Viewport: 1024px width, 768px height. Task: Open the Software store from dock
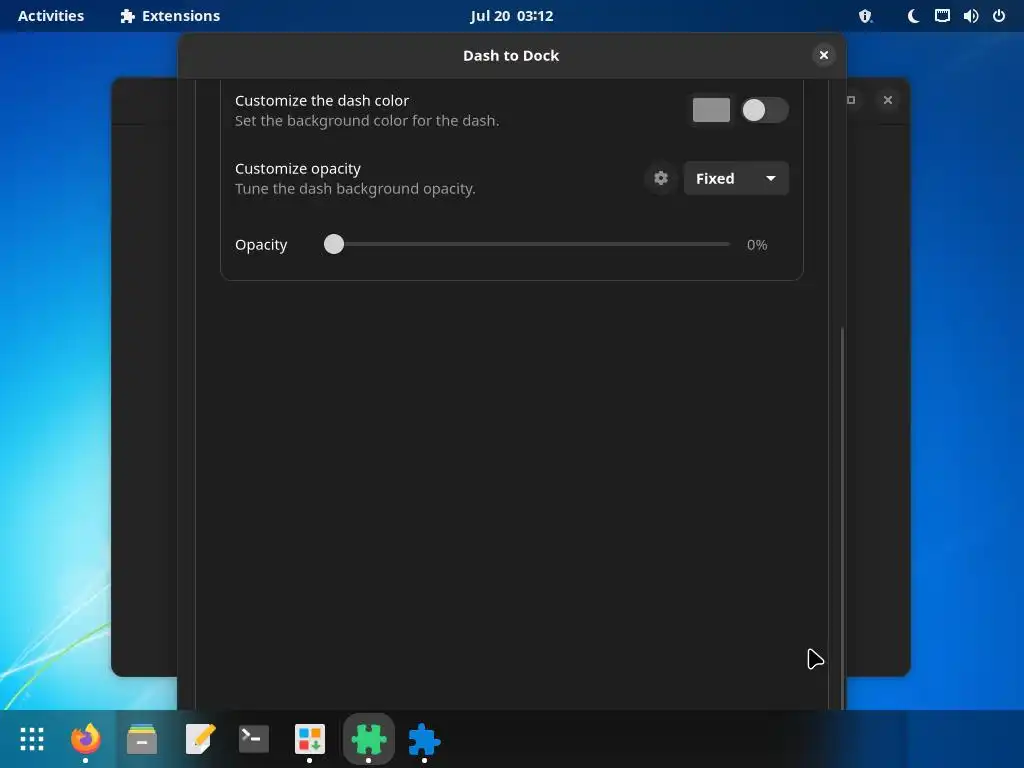[310, 739]
